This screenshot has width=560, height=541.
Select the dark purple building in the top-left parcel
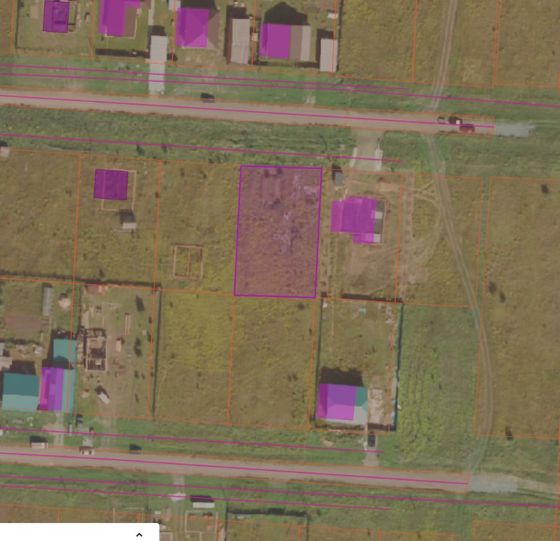coord(56,16)
